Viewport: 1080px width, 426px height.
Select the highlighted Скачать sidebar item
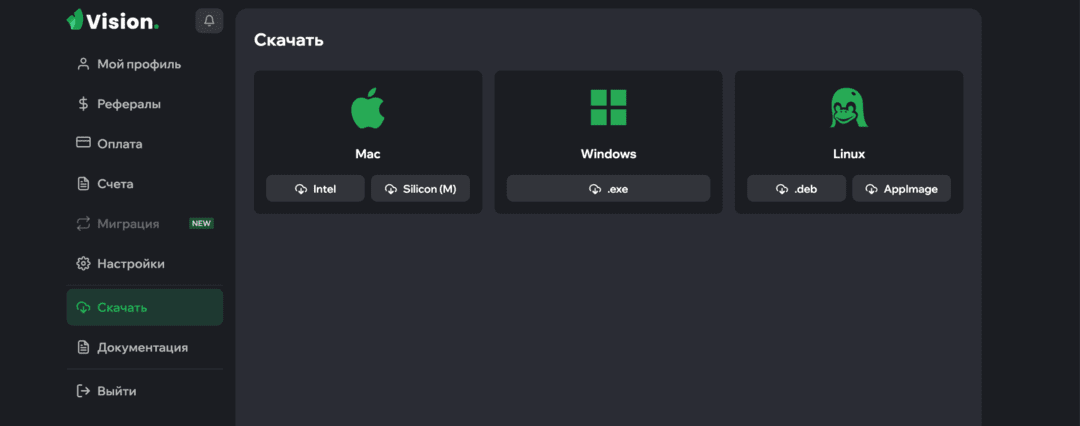click(x=145, y=307)
